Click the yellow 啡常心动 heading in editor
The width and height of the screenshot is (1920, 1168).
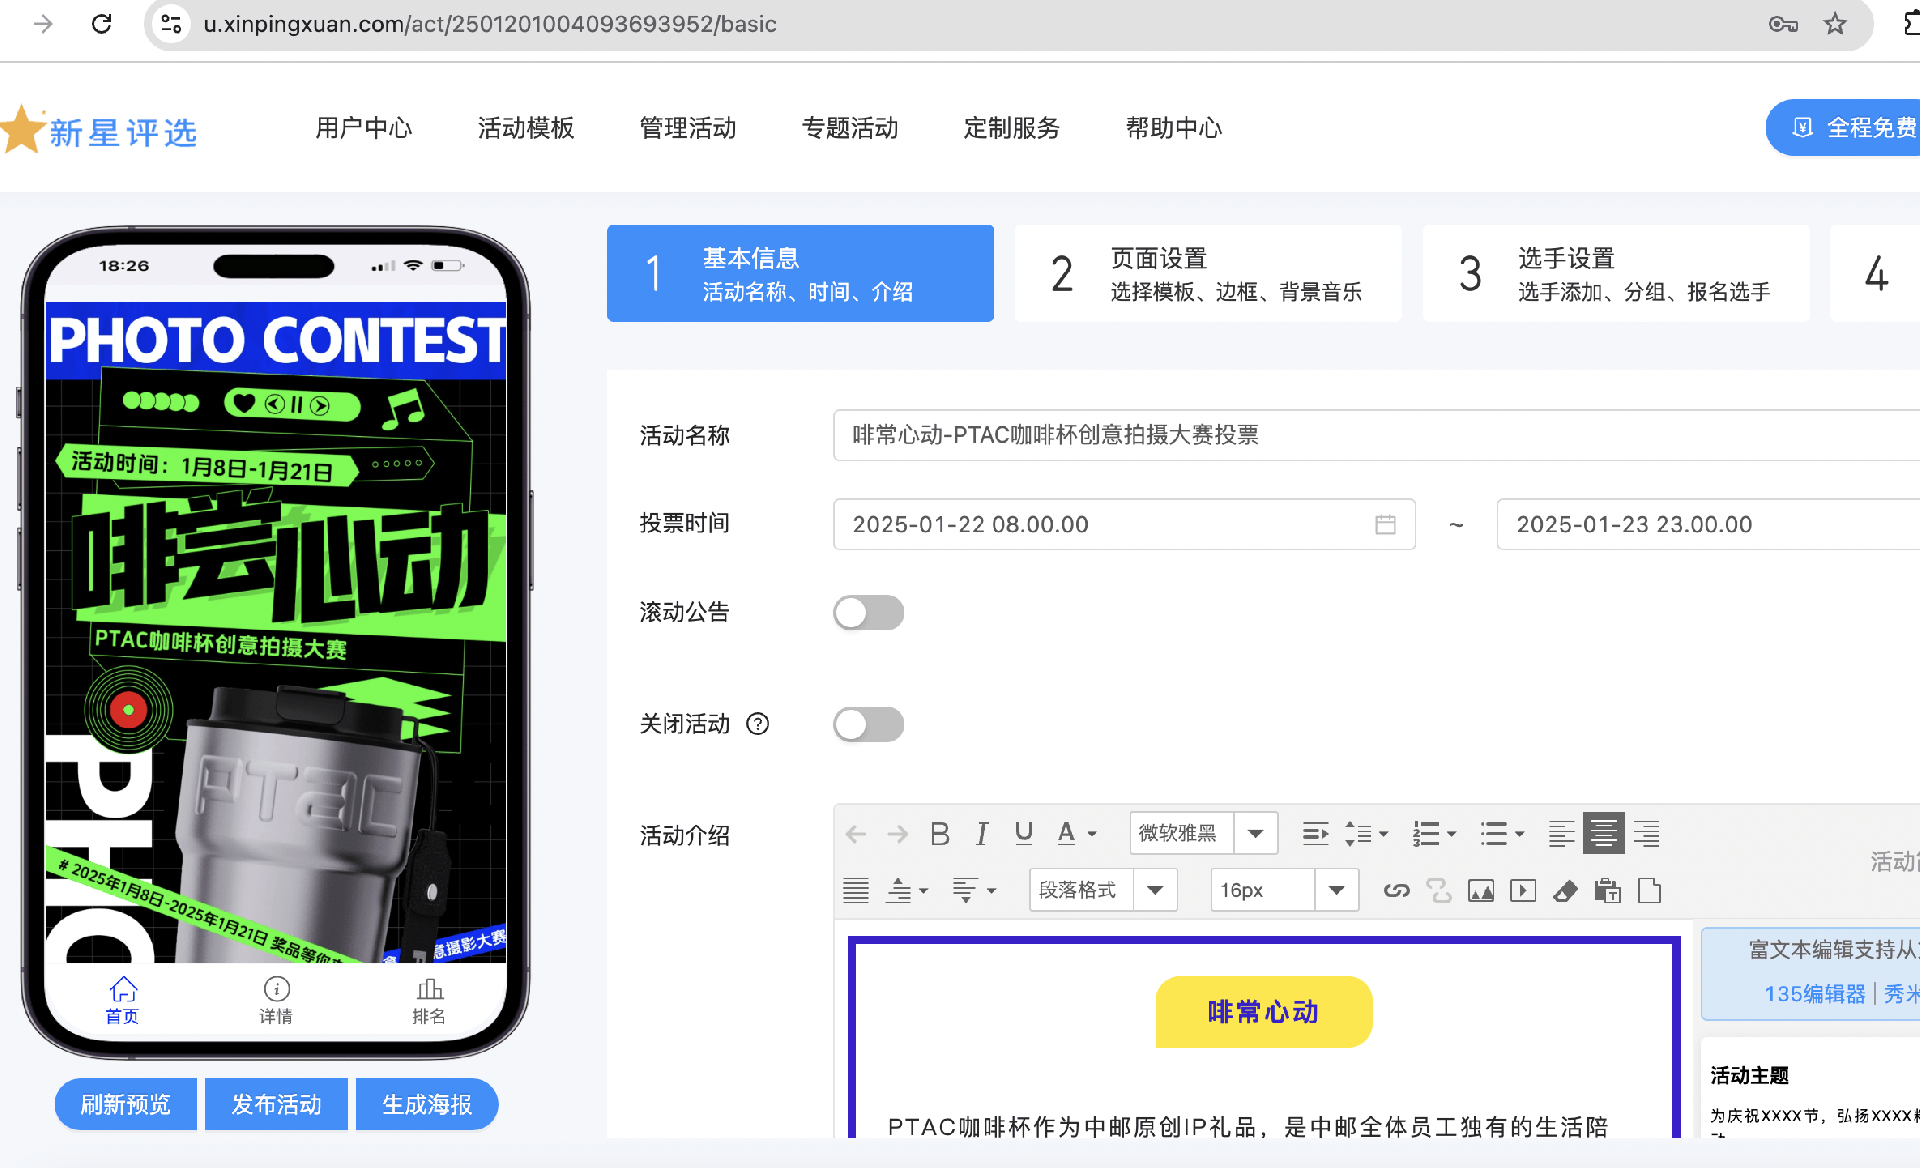1264,1012
